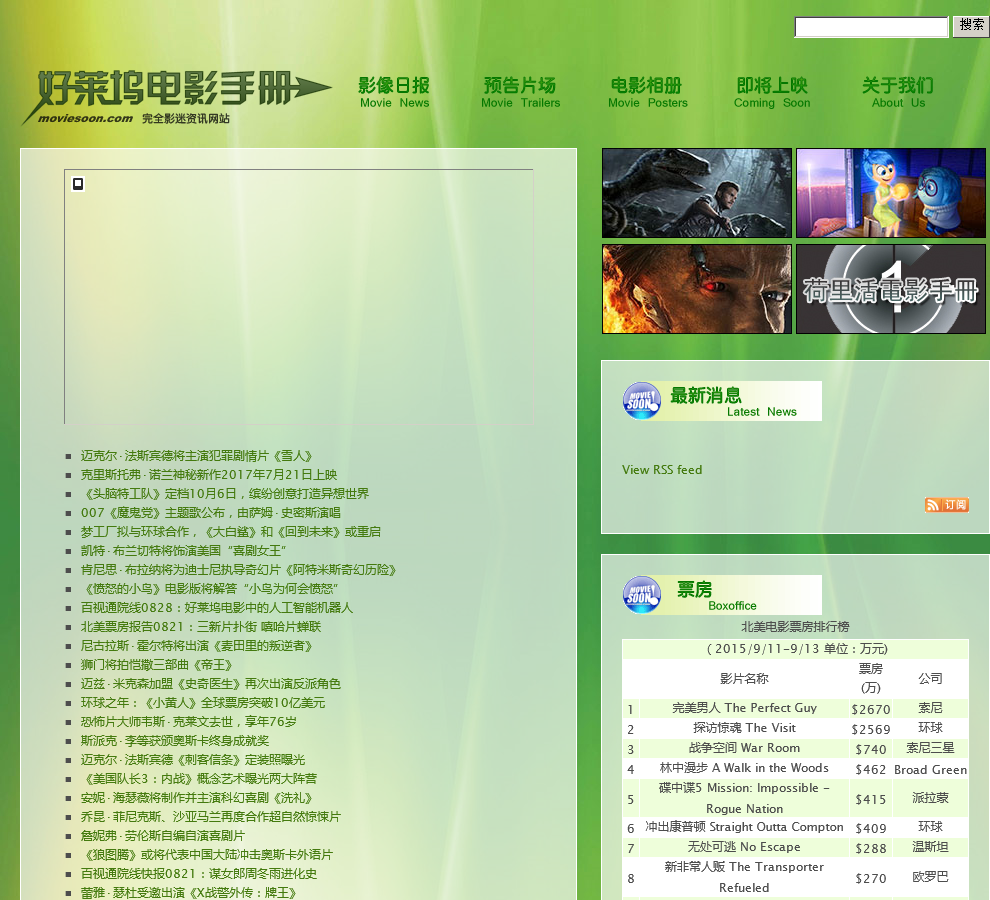990x900 pixels.
Task: Open article 北美票房报告0821
Action: (201, 627)
